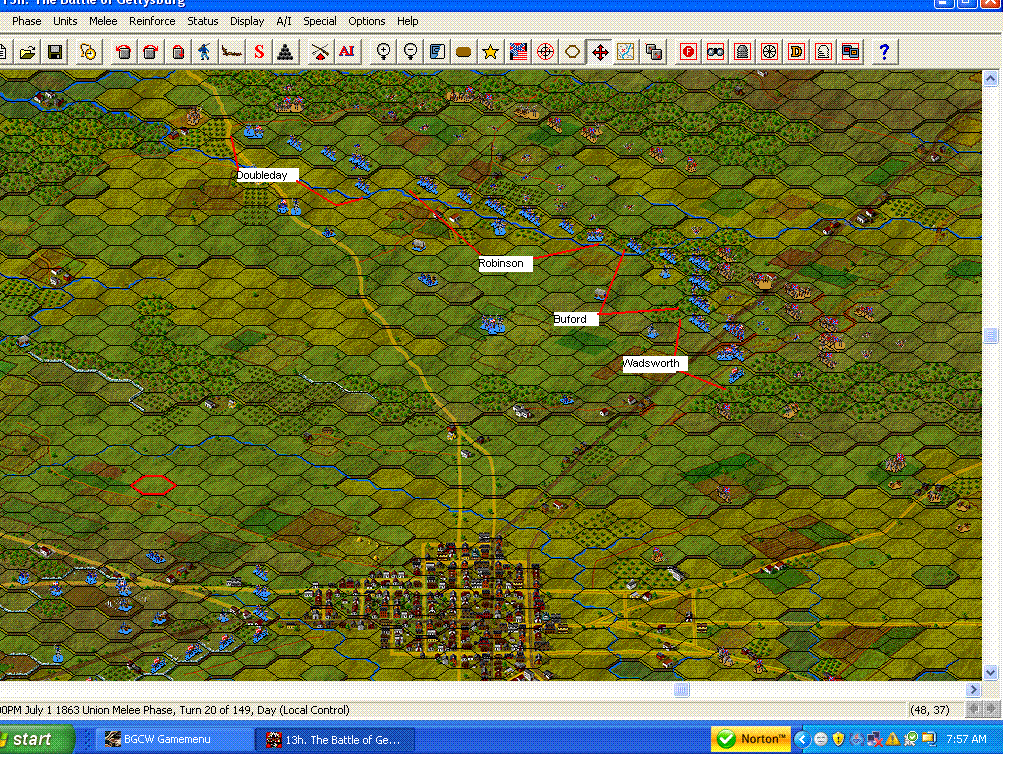
Task: Open the Status menu
Action: [202, 21]
